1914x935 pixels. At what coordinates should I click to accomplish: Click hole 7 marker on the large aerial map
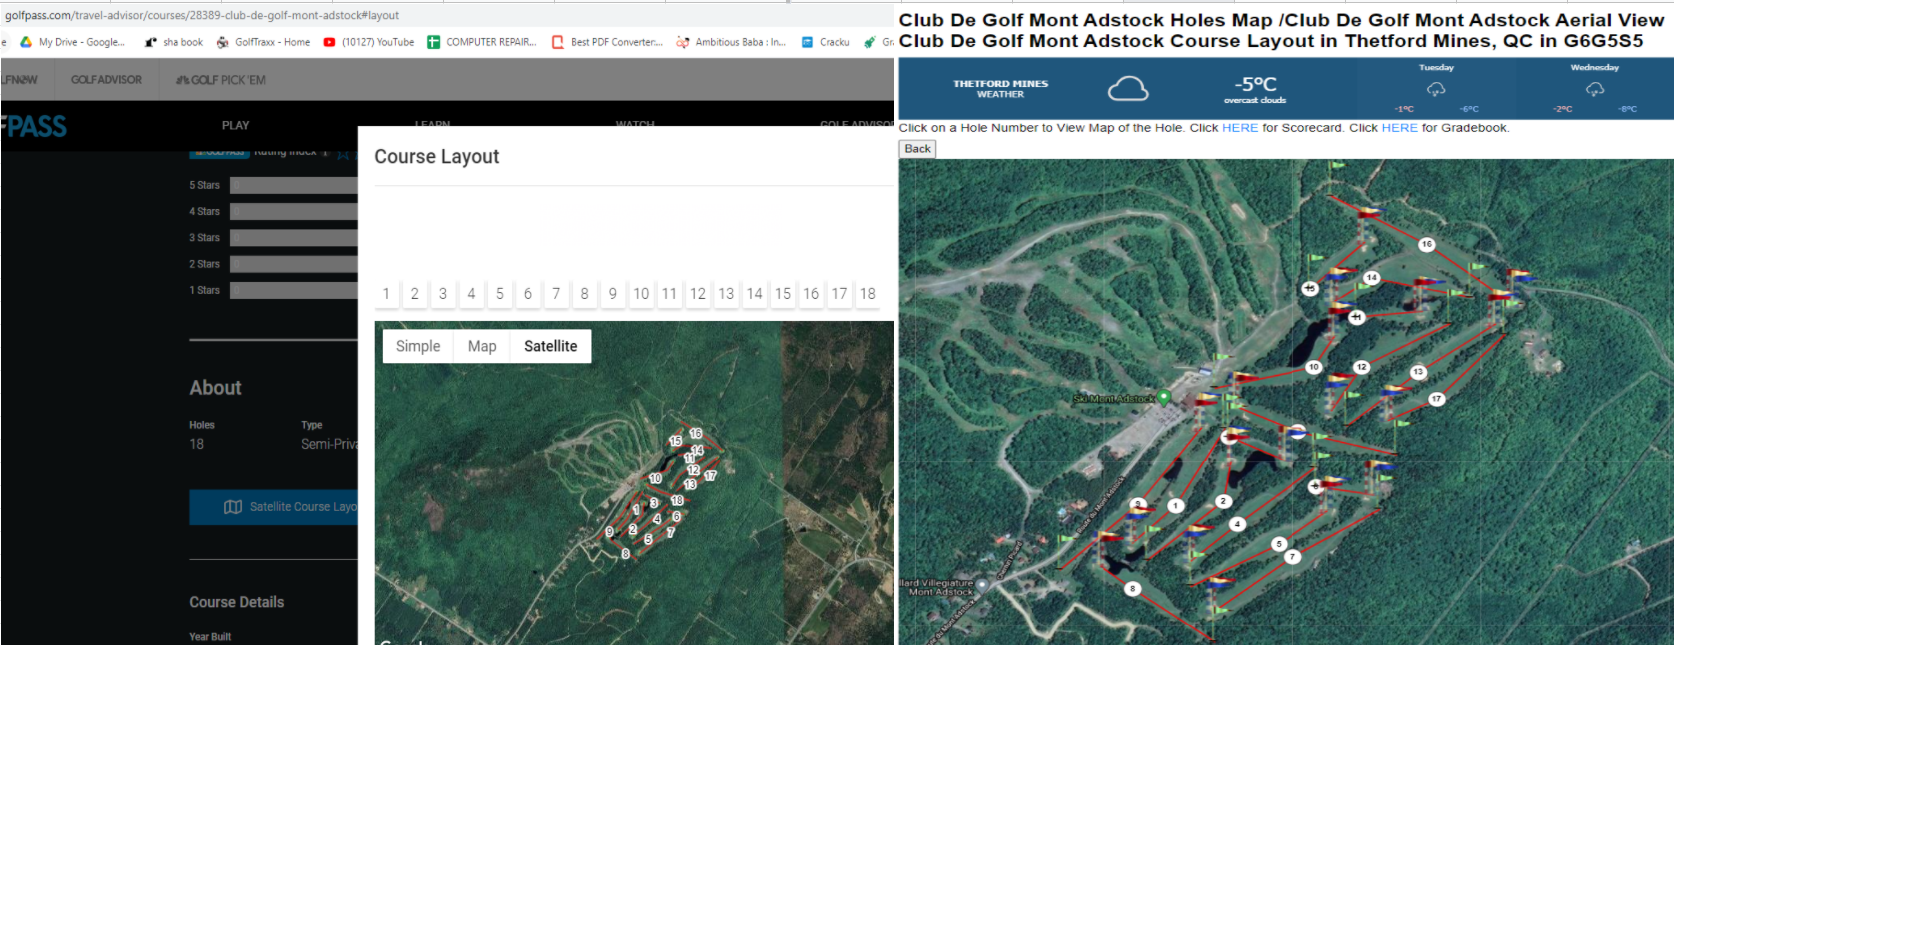1293,557
